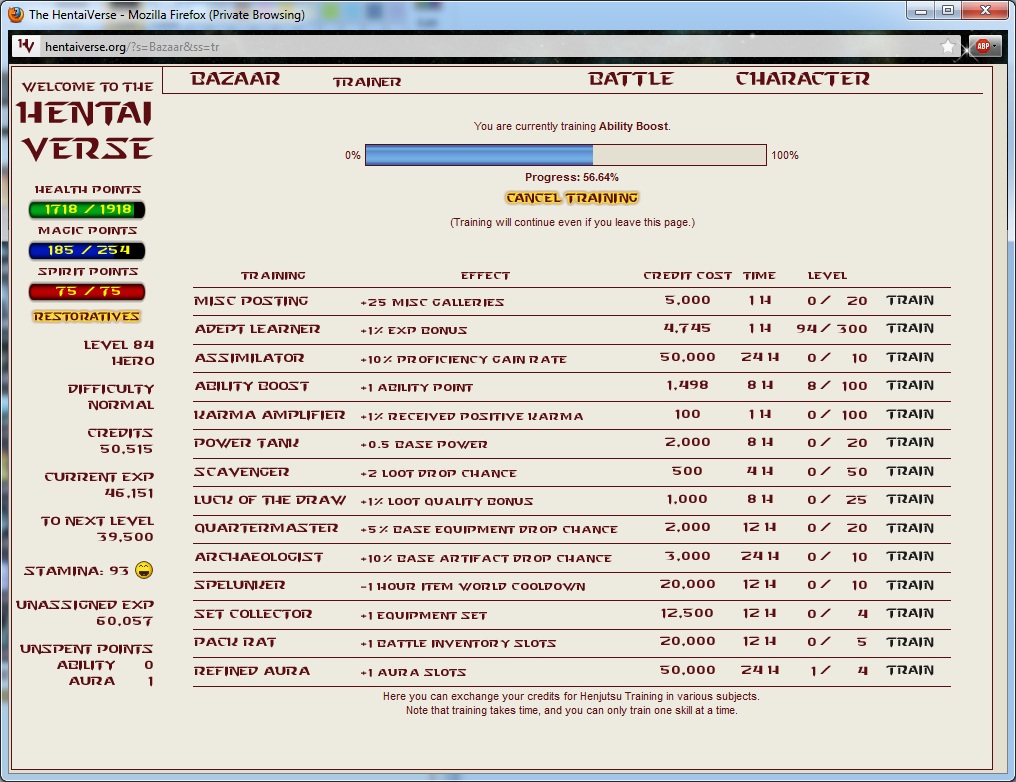This screenshot has width=1016, height=782.
Task: Click the 'Spelunker' training name
Action: tap(239, 585)
